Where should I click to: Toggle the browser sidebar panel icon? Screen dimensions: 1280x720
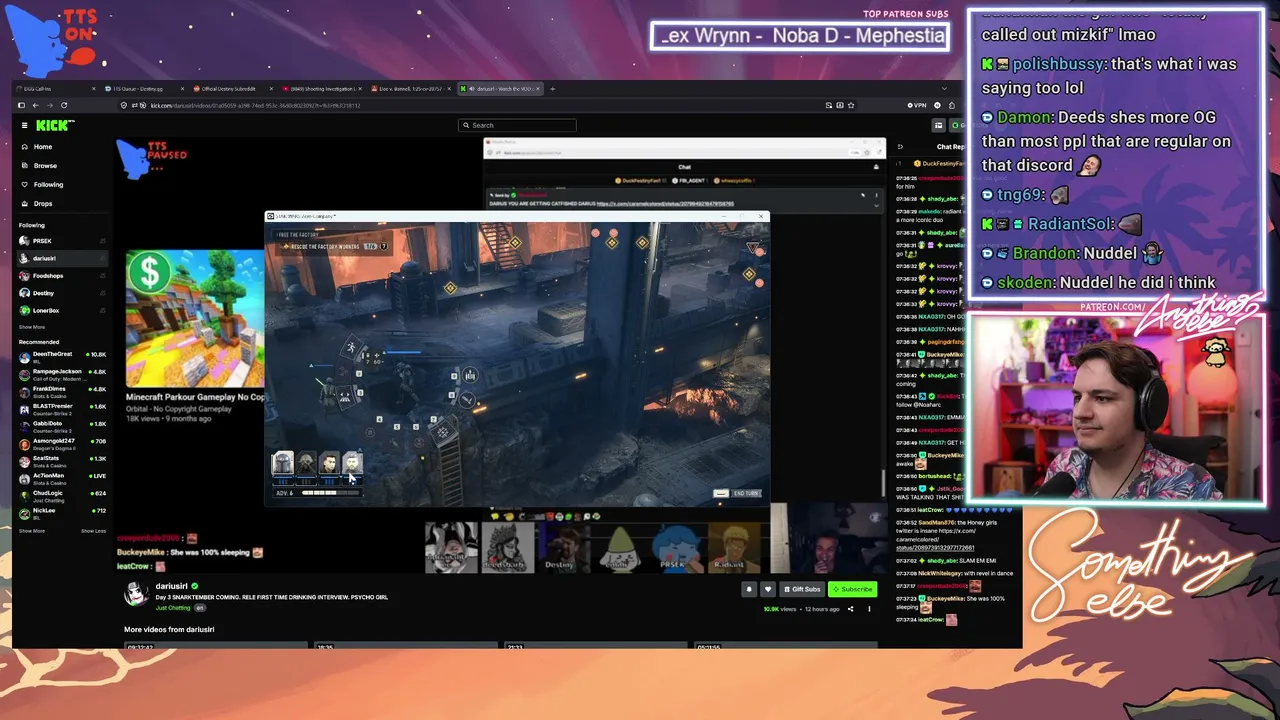pos(21,105)
